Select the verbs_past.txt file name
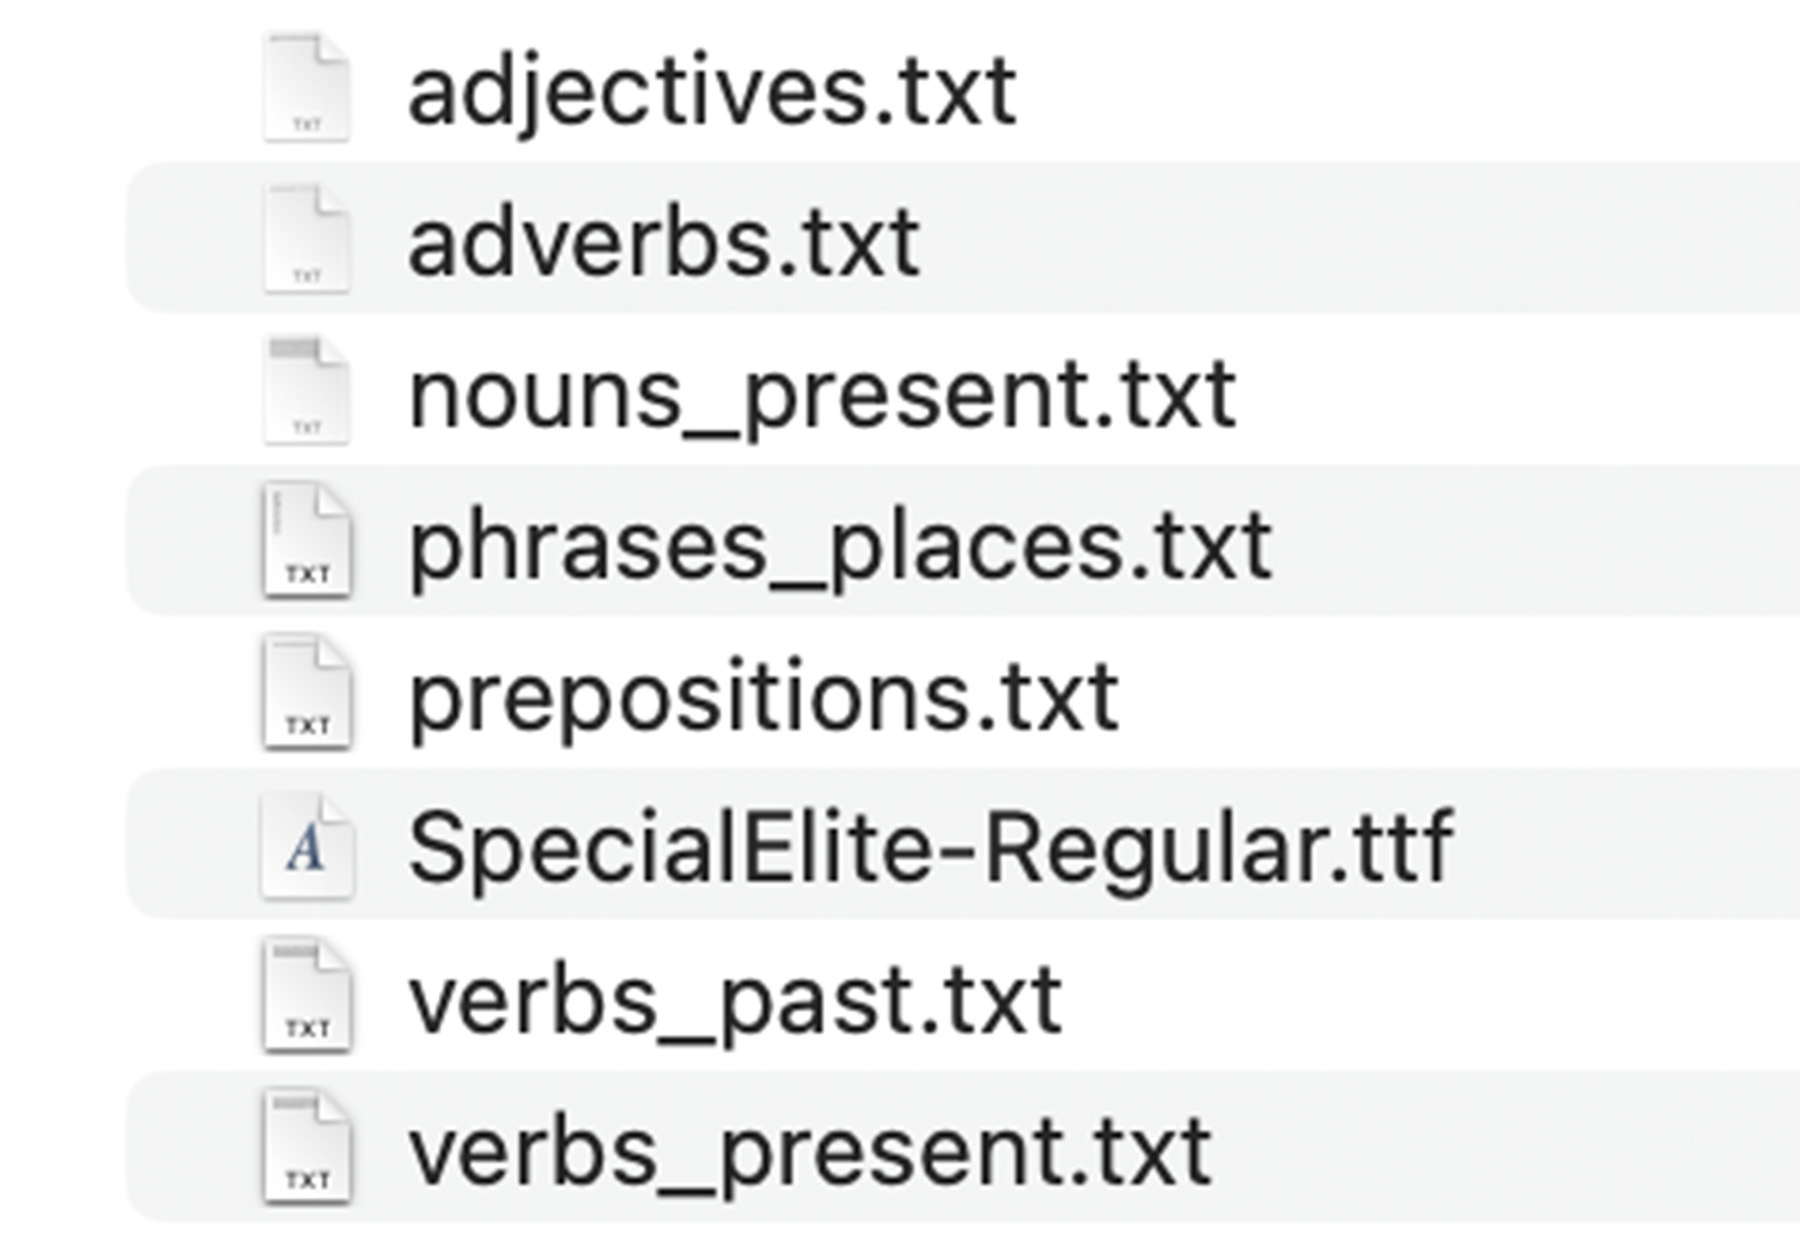 [735, 1001]
